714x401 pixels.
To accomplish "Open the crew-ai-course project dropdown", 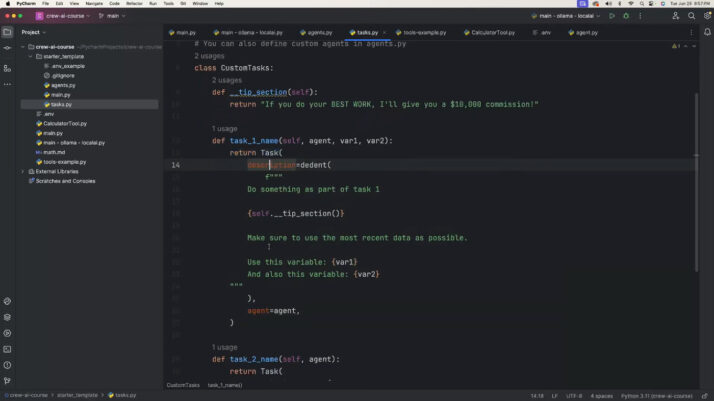I will (x=63, y=16).
